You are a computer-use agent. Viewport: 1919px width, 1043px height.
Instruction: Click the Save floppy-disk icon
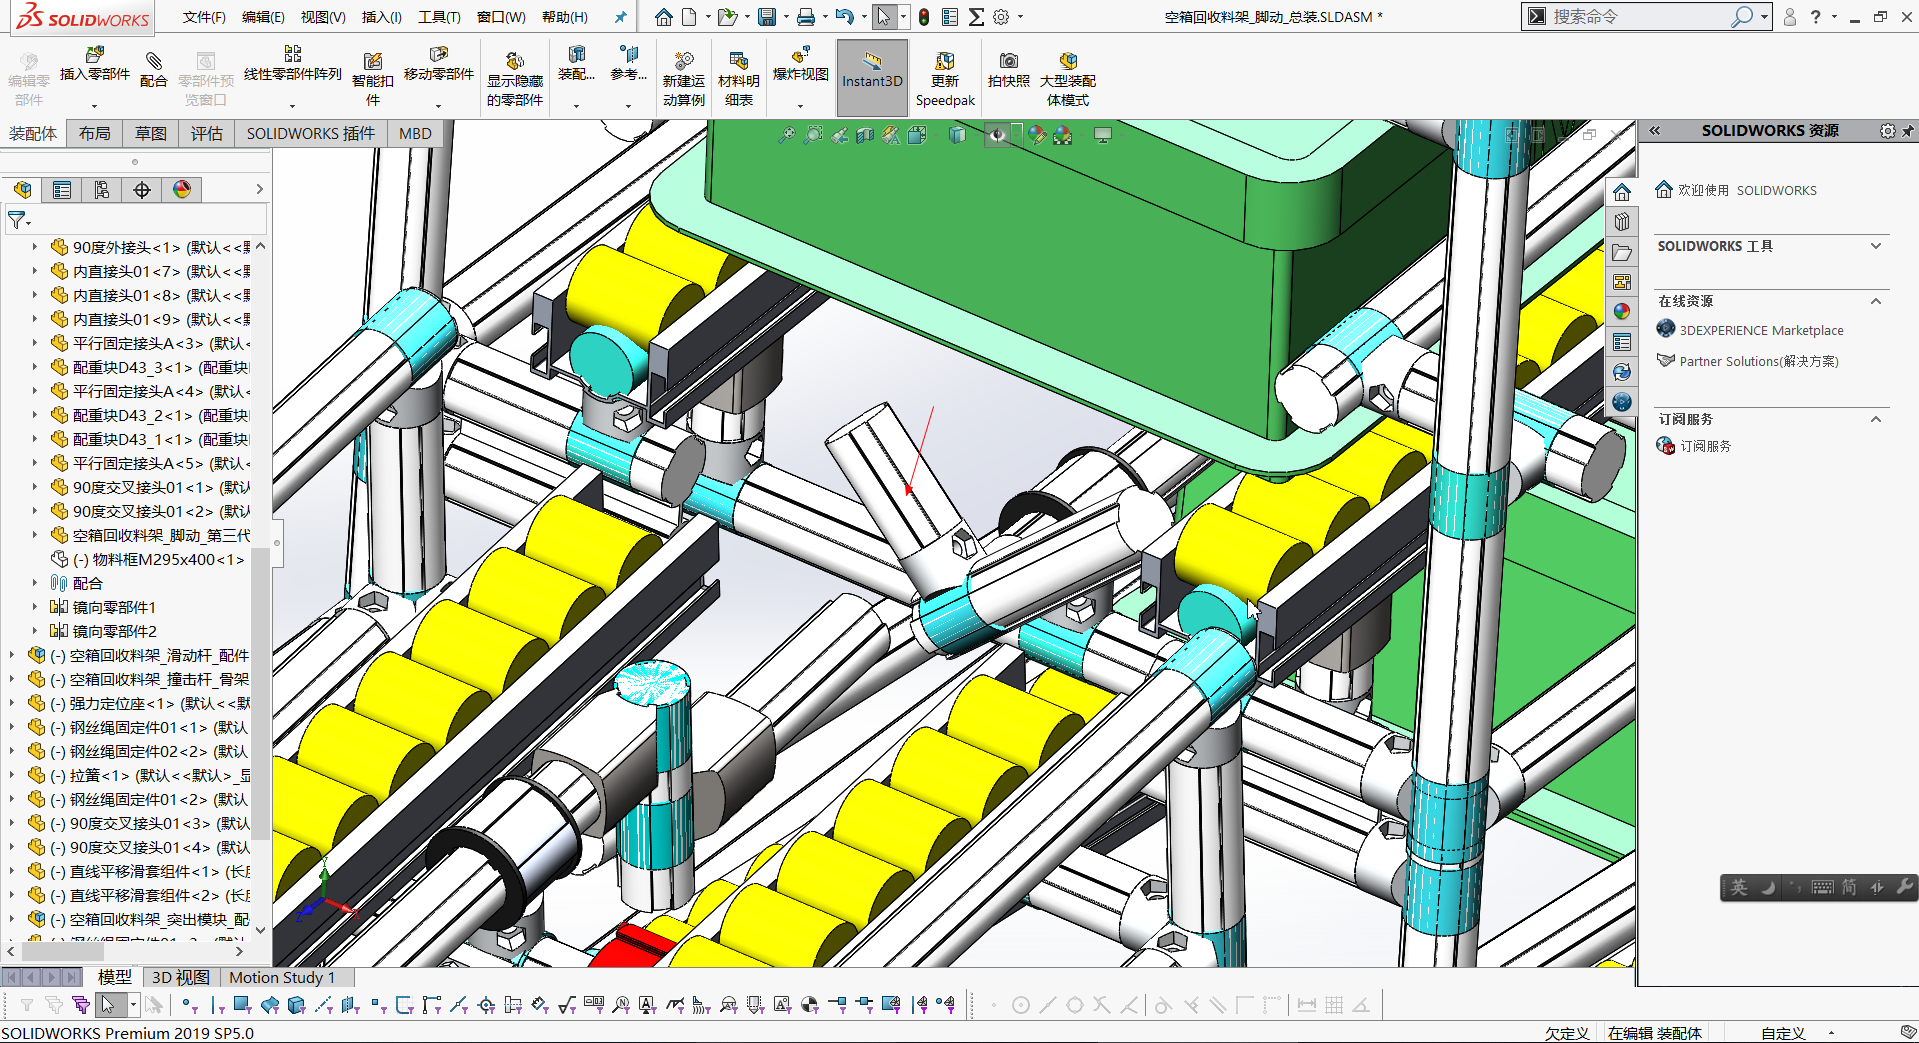click(x=767, y=17)
